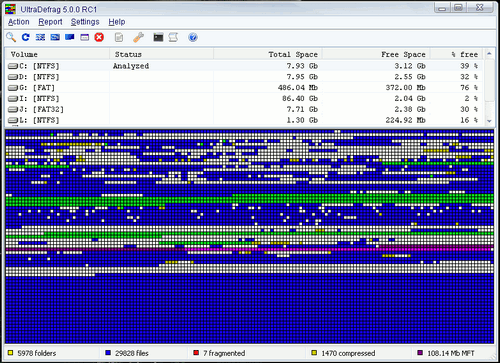Viewport: 500px width, 363px height.
Task: Run the Quick optimization toolbar icon
Action: tap(55, 37)
